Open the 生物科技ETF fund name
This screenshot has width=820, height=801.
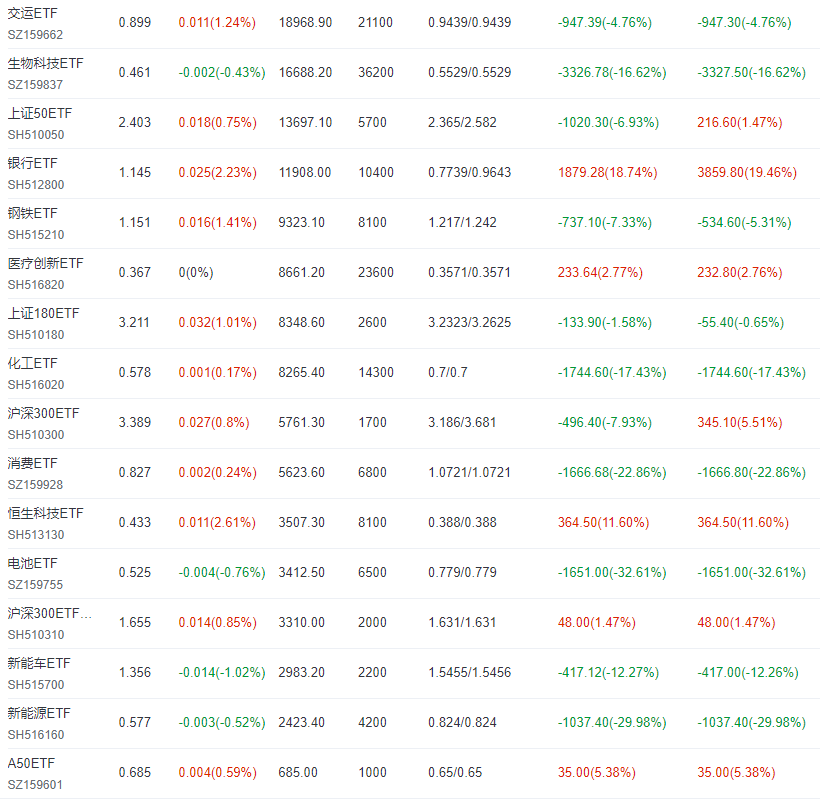pos(45,63)
